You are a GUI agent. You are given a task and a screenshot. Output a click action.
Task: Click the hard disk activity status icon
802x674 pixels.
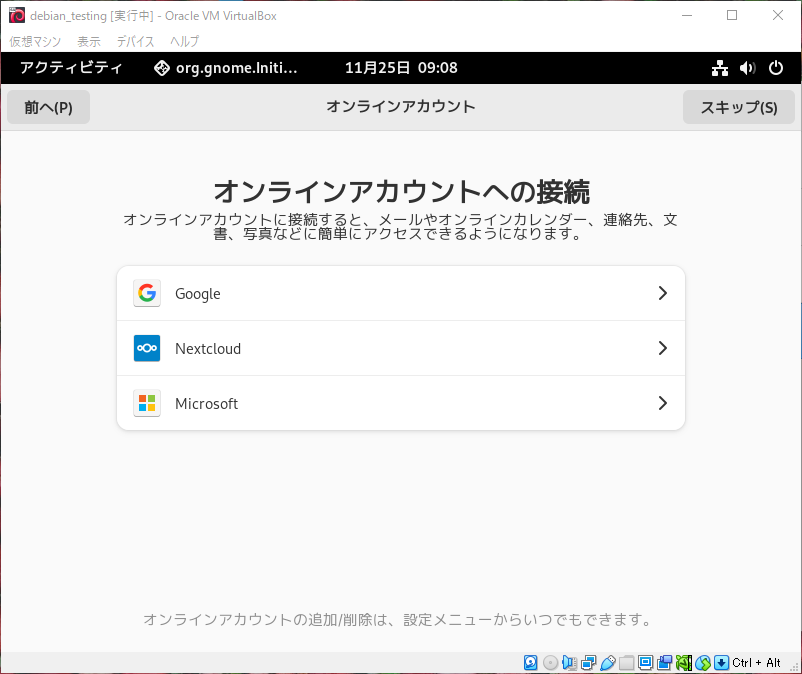(x=530, y=663)
